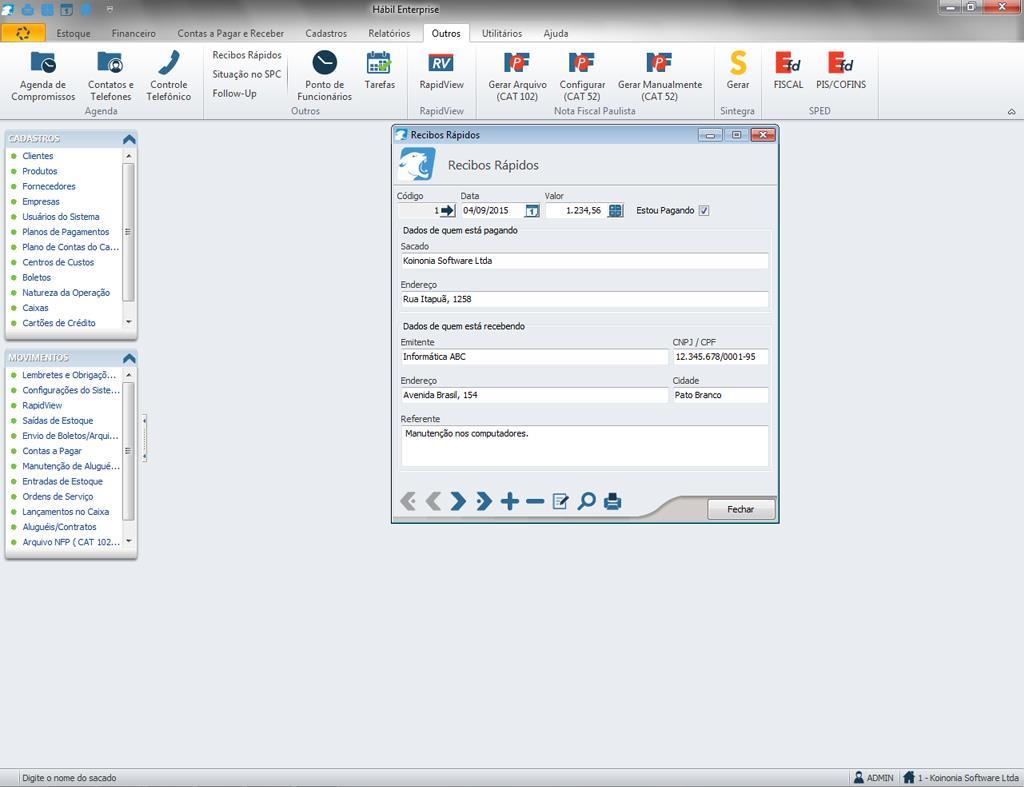
Task: Open Saídas de Estoque in Movimentos
Action: (x=57, y=421)
